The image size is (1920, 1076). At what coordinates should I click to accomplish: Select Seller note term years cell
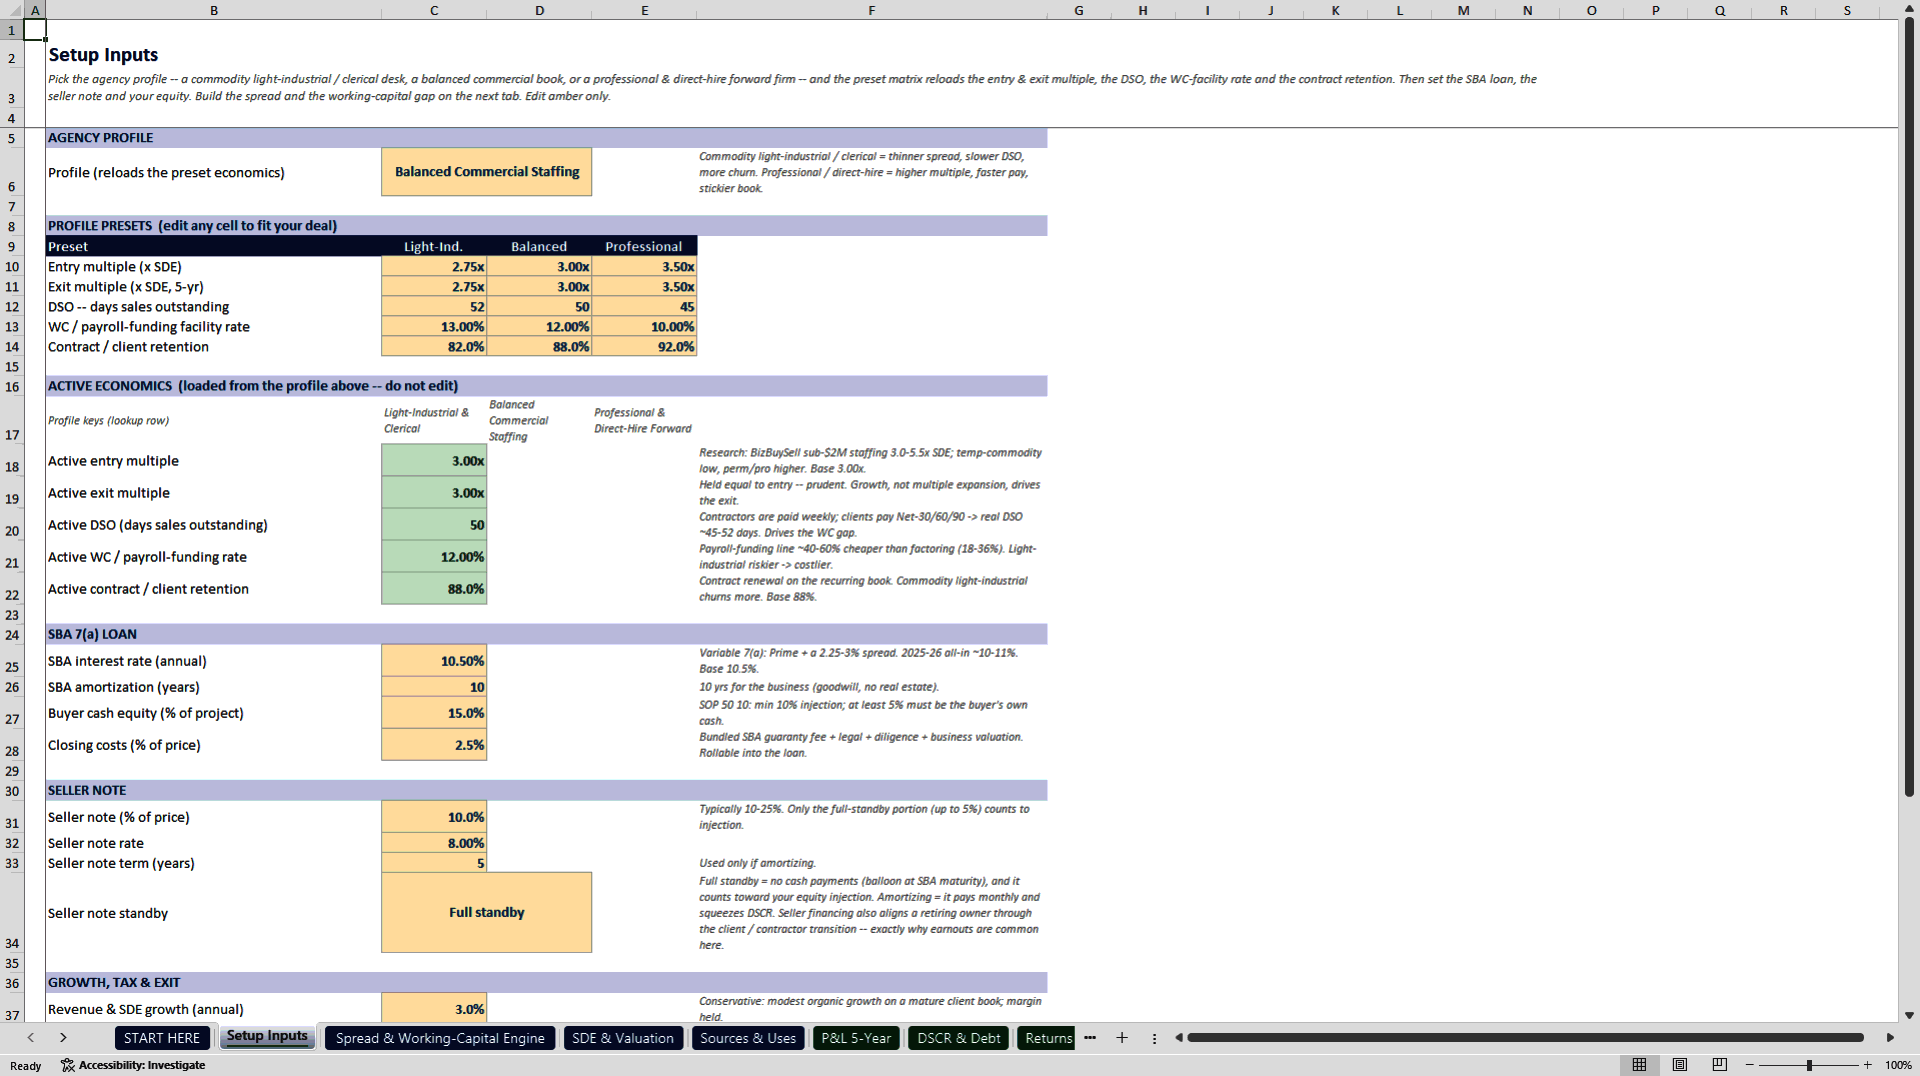(x=434, y=863)
